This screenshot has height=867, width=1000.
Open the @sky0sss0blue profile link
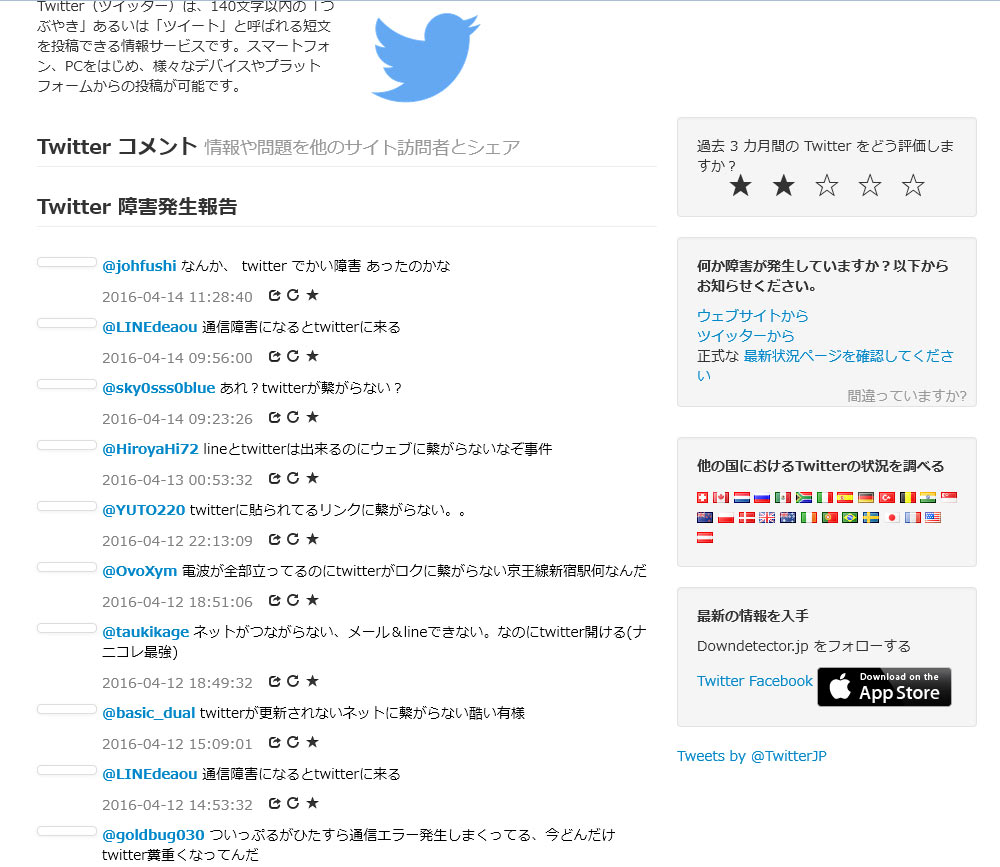point(159,388)
